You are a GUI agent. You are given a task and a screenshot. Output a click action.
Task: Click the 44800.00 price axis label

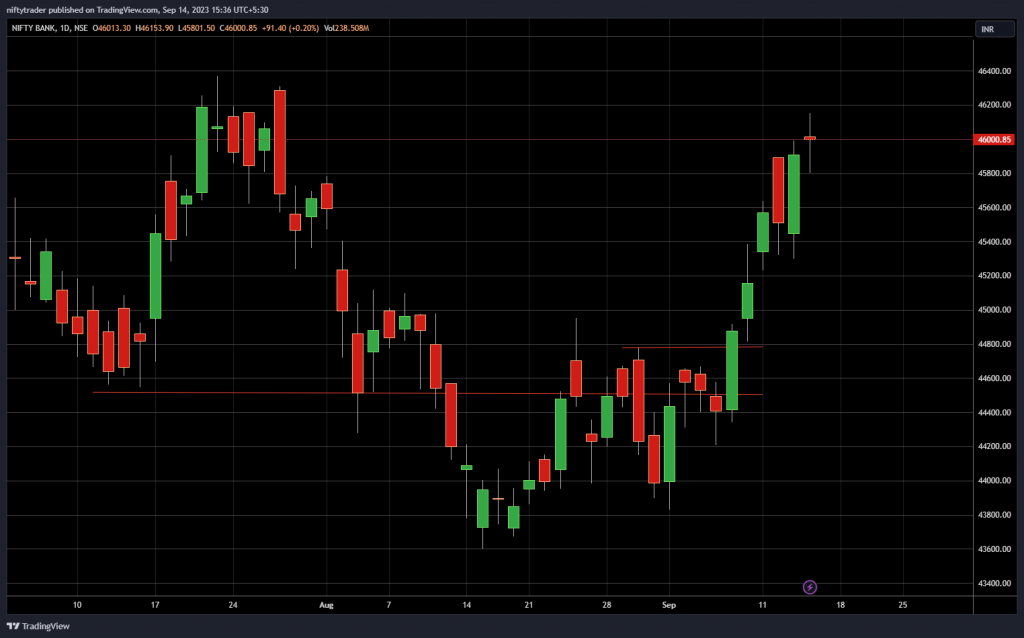pos(994,344)
